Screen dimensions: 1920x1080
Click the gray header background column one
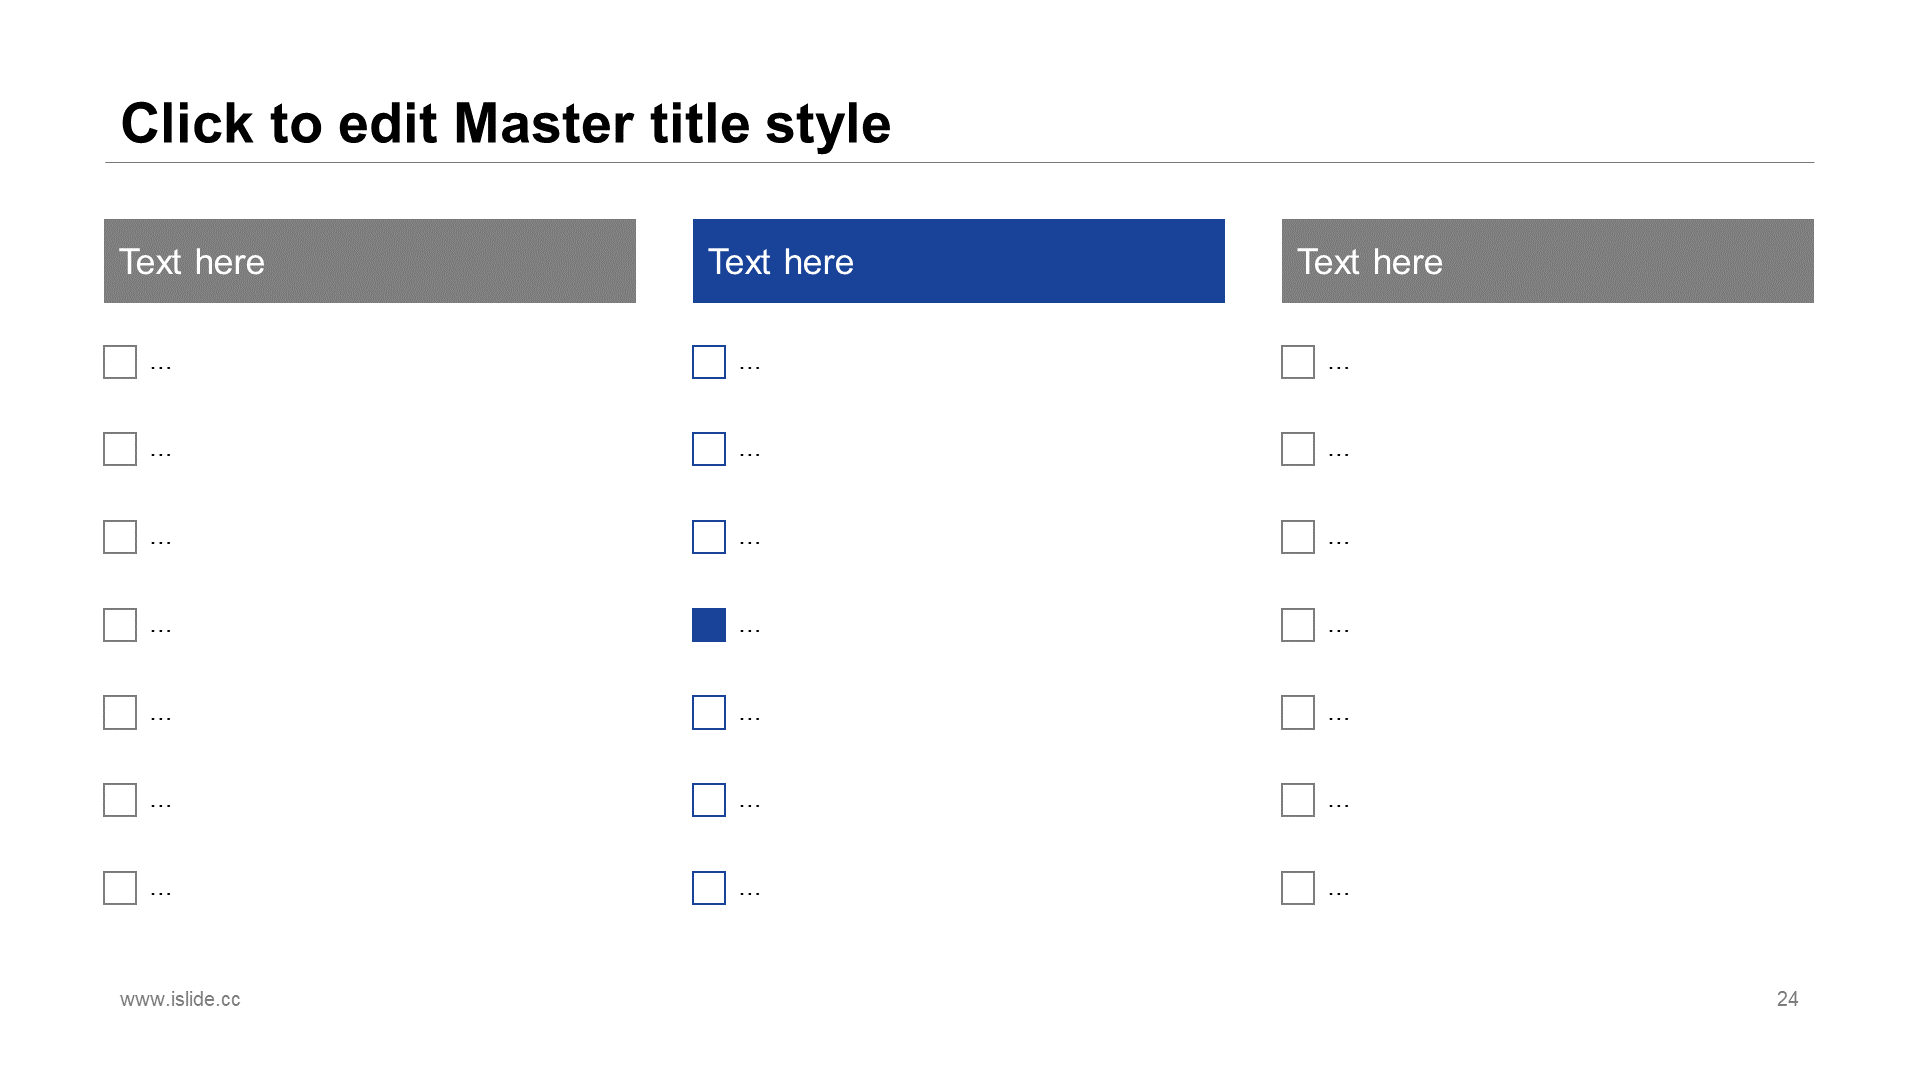tap(371, 260)
